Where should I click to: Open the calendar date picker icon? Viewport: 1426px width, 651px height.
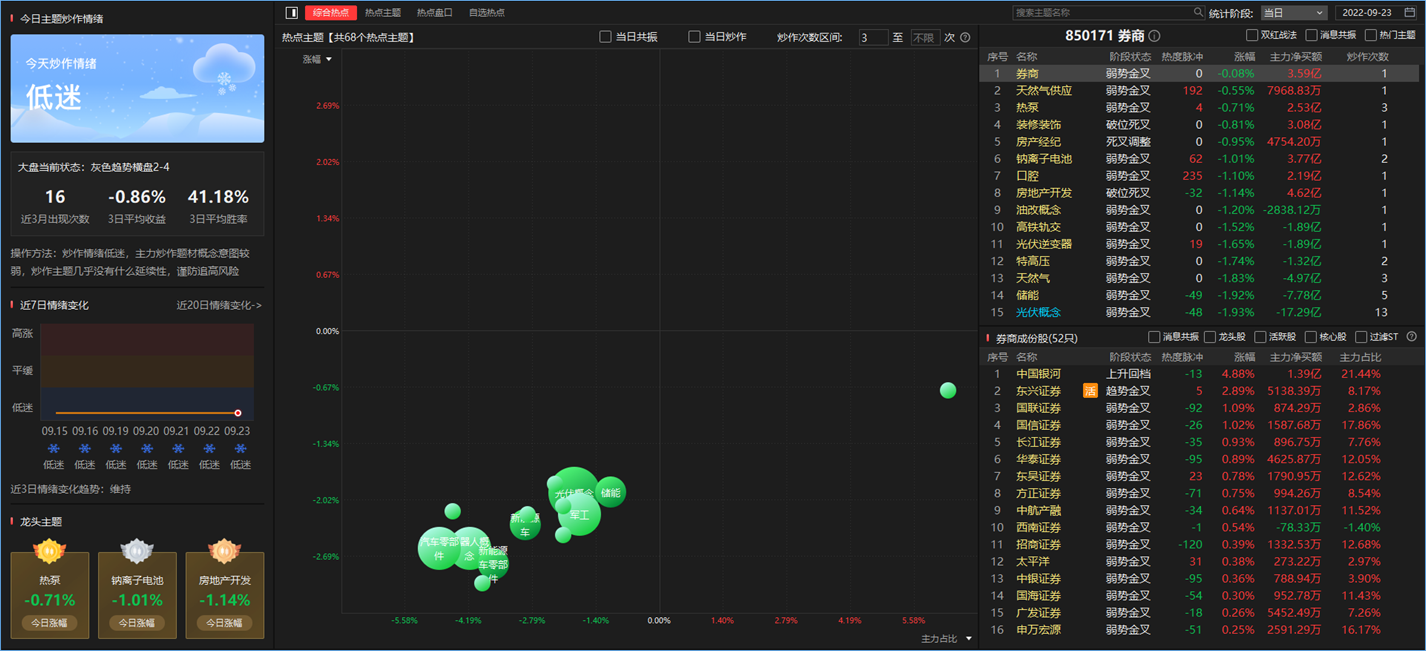(1411, 13)
